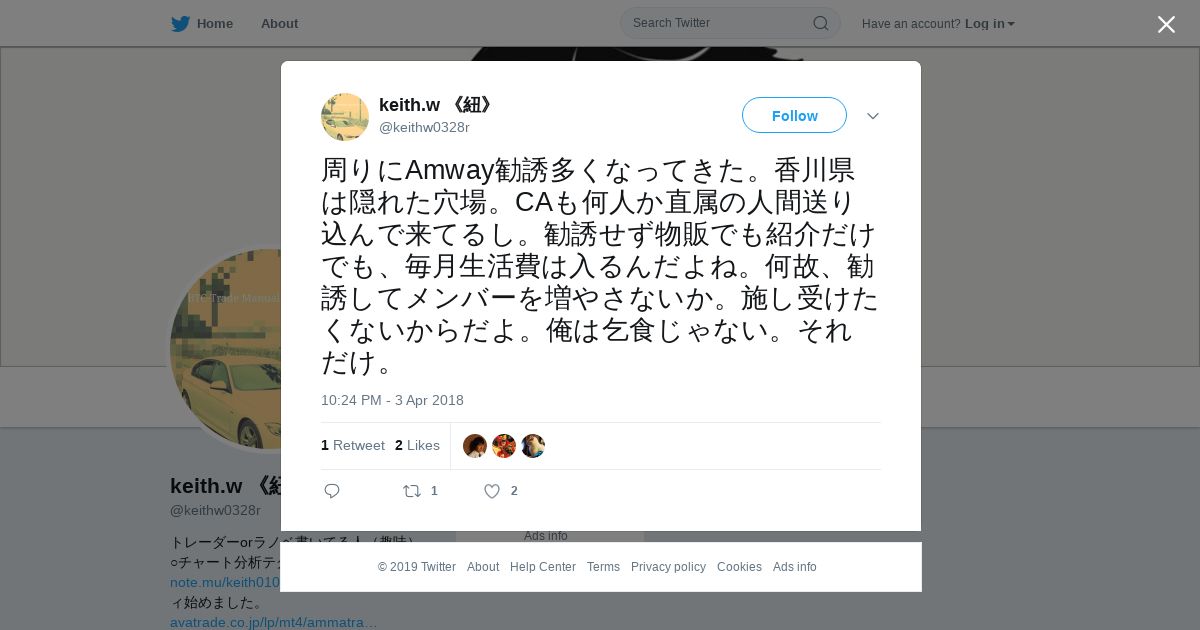Viewport: 1200px width, 630px height.
Task: Open Help Center in the footer
Action: click(x=543, y=567)
